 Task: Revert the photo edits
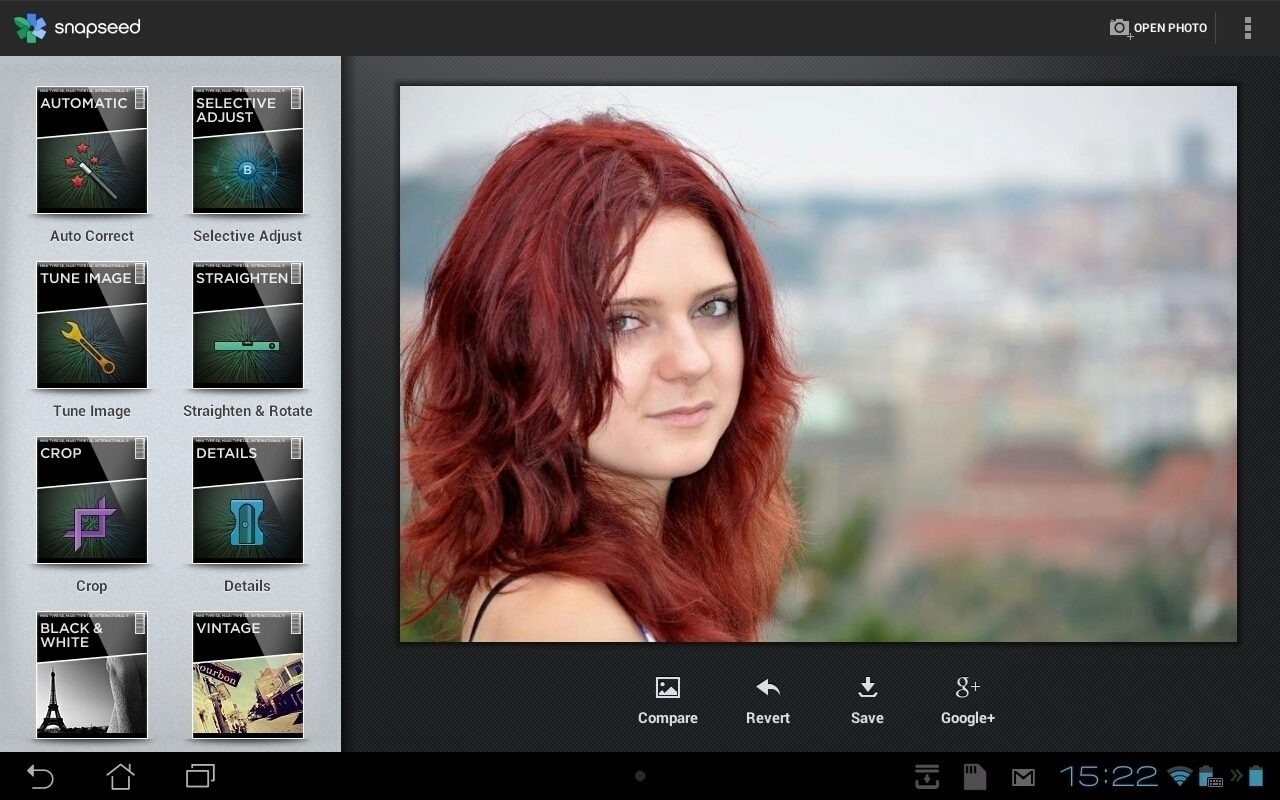[x=768, y=700]
